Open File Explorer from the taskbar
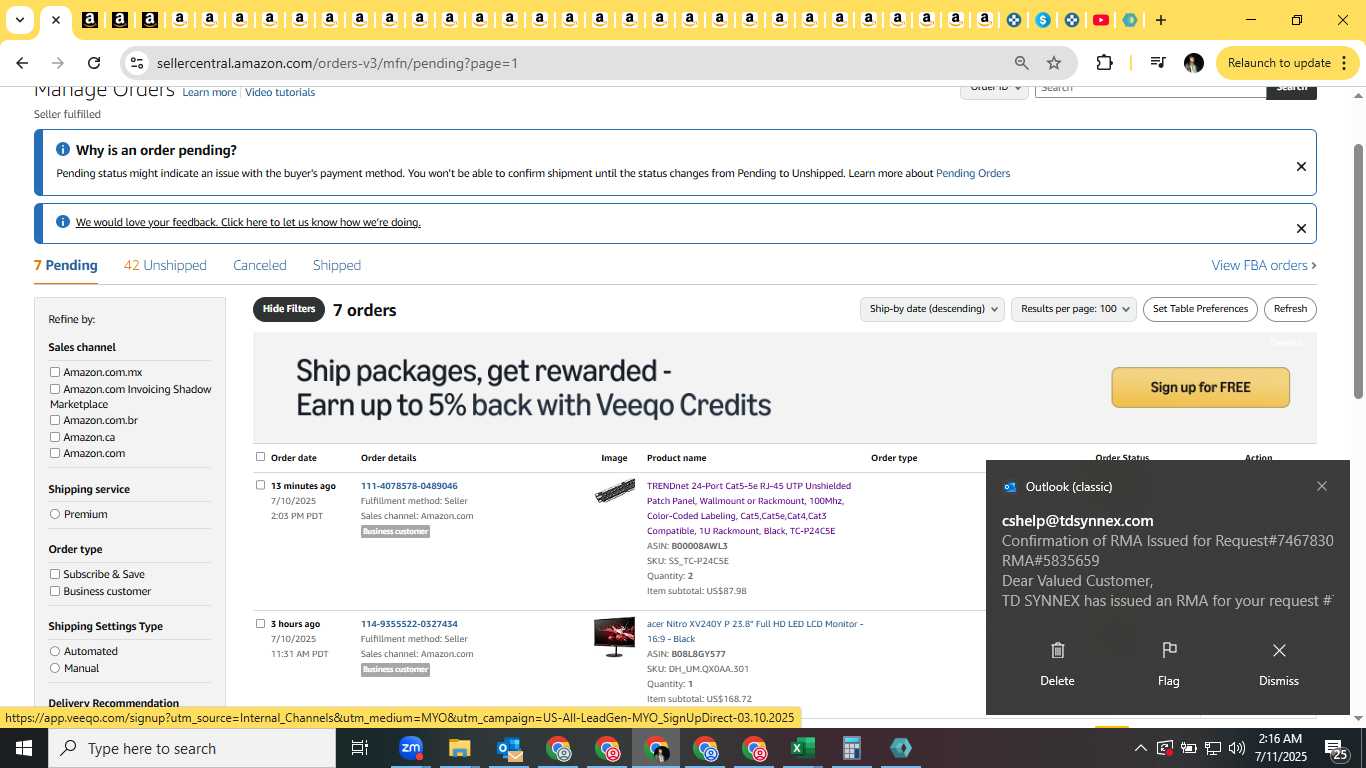Image resolution: width=1366 pixels, height=768 pixels. [459, 748]
